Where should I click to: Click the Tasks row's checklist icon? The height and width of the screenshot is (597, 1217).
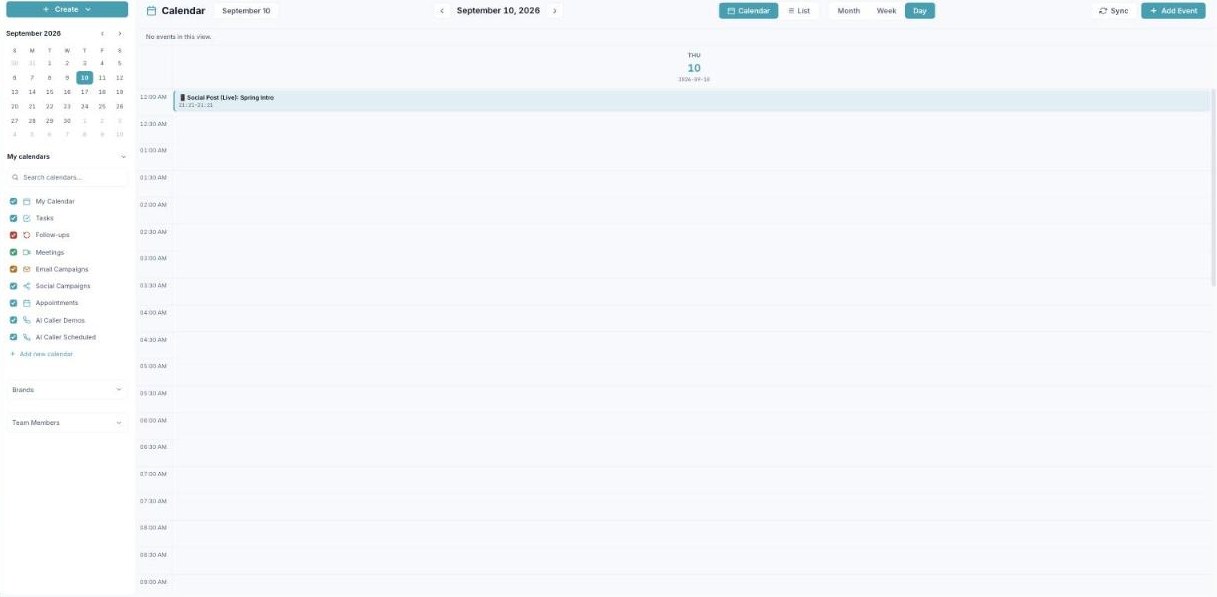(x=27, y=218)
